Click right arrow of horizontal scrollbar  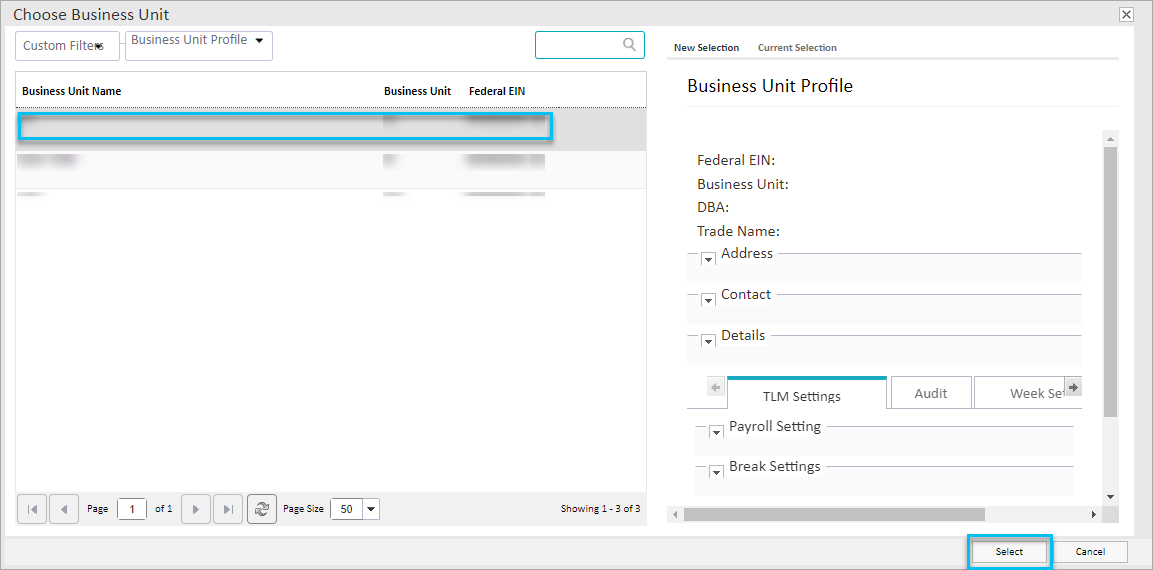click(x=1093, y=514)
